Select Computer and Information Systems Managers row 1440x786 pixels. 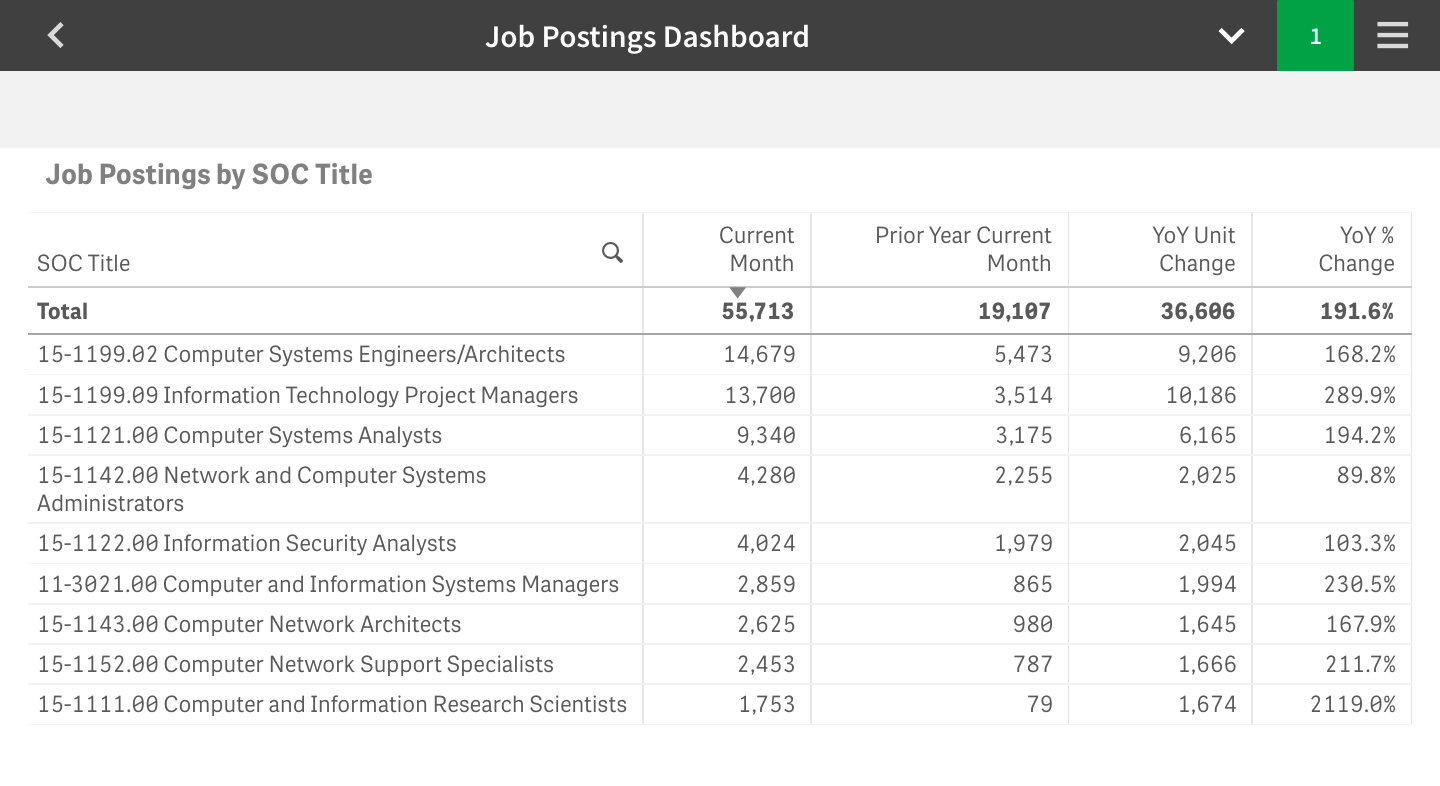[328, 584]
